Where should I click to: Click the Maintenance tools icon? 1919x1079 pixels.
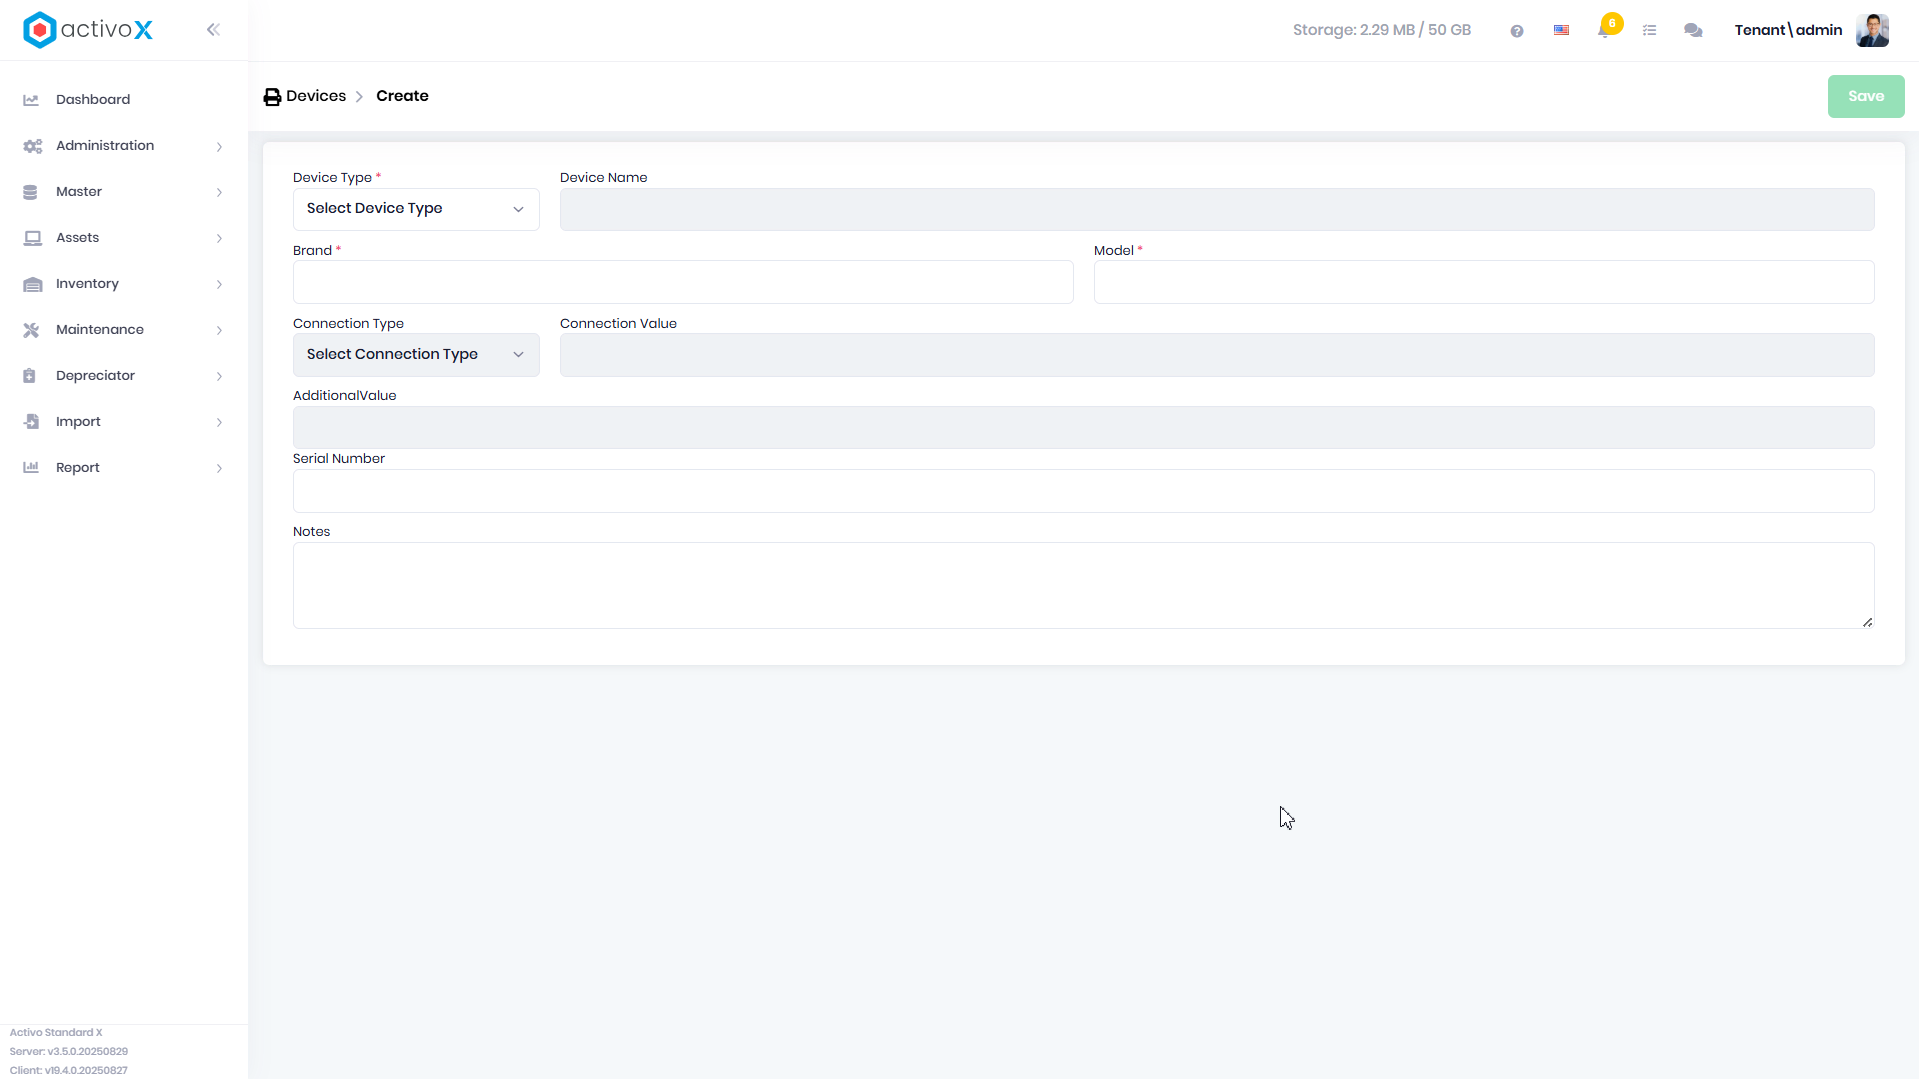click(x=31, y=330)
